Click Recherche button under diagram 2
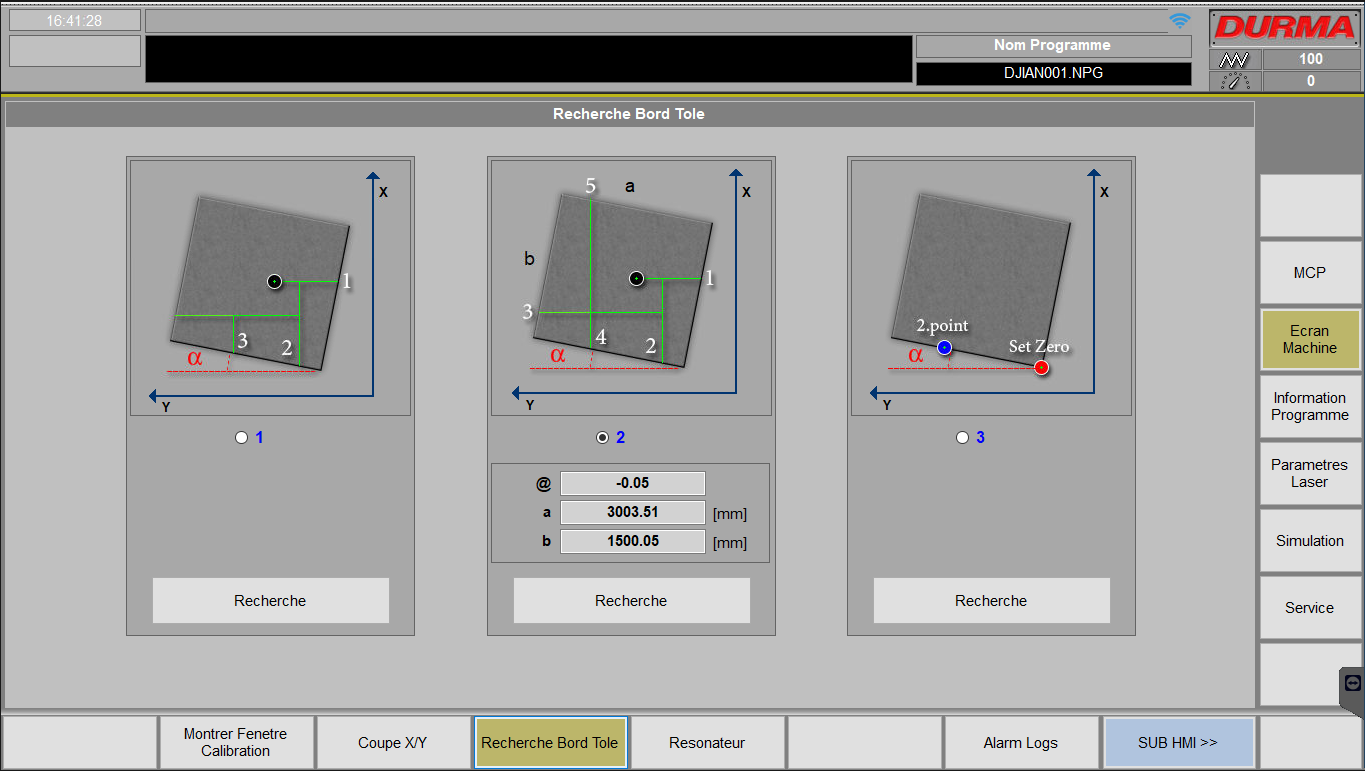The height and width of the screenshot is (771, 1365). pyautogui.click(x=631, y=600)
